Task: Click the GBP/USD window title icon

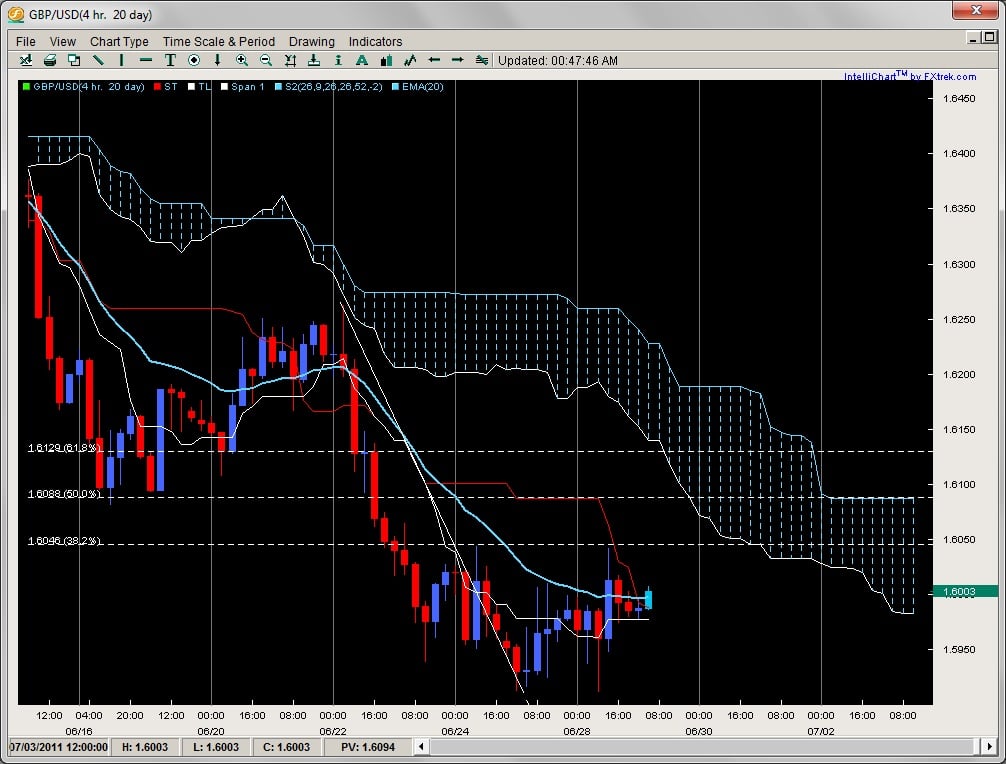Action: pyautogui.click(x=15, y=14)
